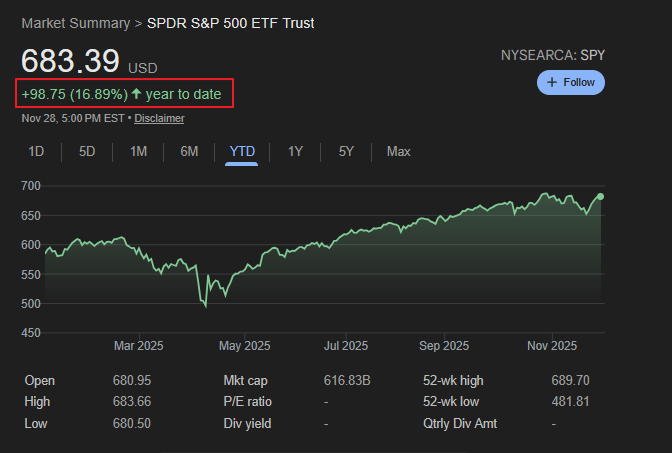672x453 pixels.
Task: Click the Open value 680.95
Action: tap(132, 380)
